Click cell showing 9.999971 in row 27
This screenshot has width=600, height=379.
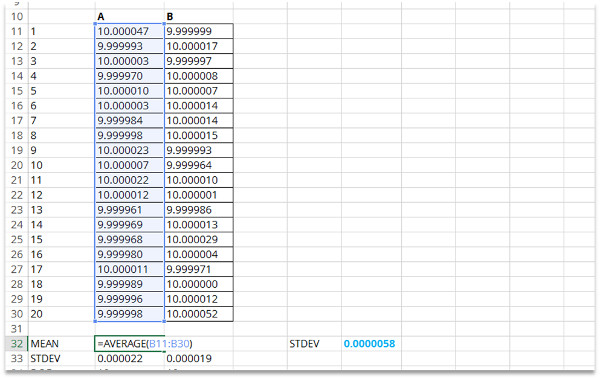coord(199,270)
